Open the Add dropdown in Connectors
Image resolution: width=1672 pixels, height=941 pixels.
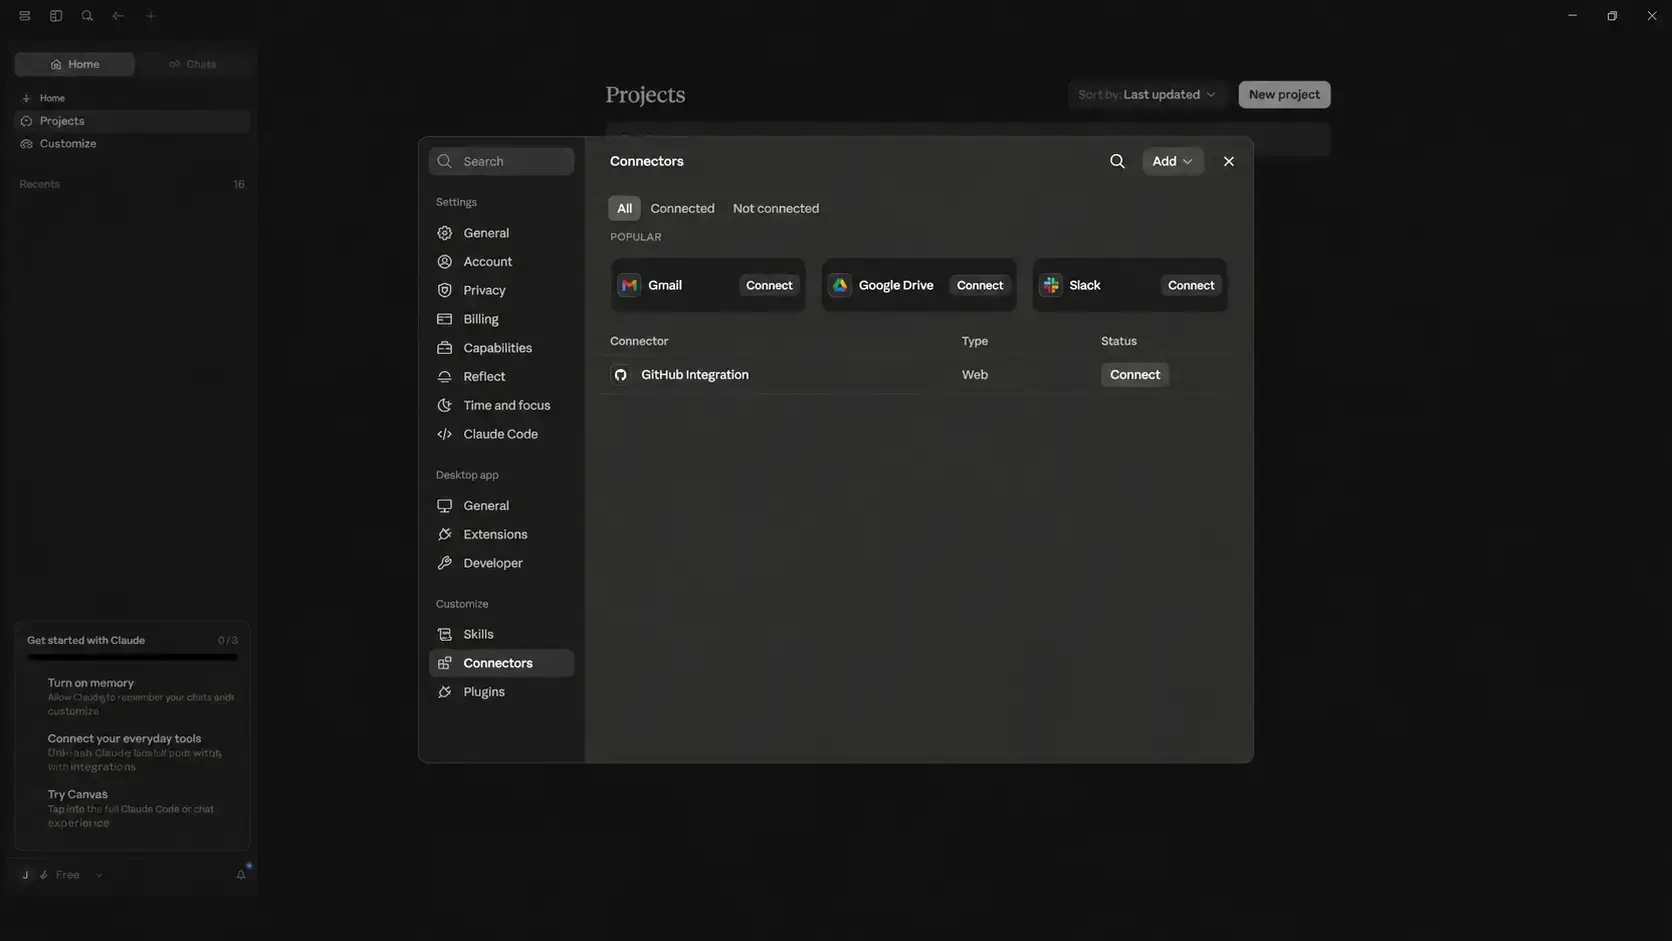(1172, 161)
